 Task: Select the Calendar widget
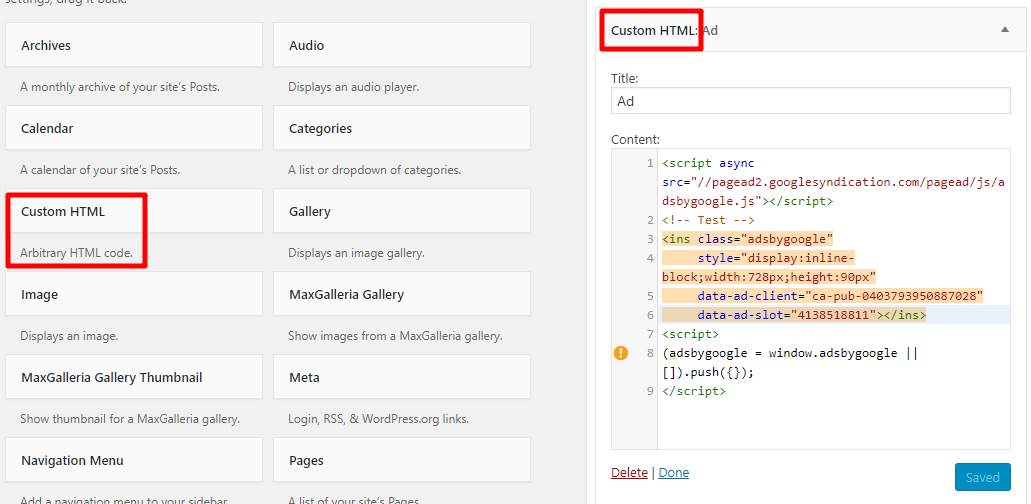(x=133, y=127)
